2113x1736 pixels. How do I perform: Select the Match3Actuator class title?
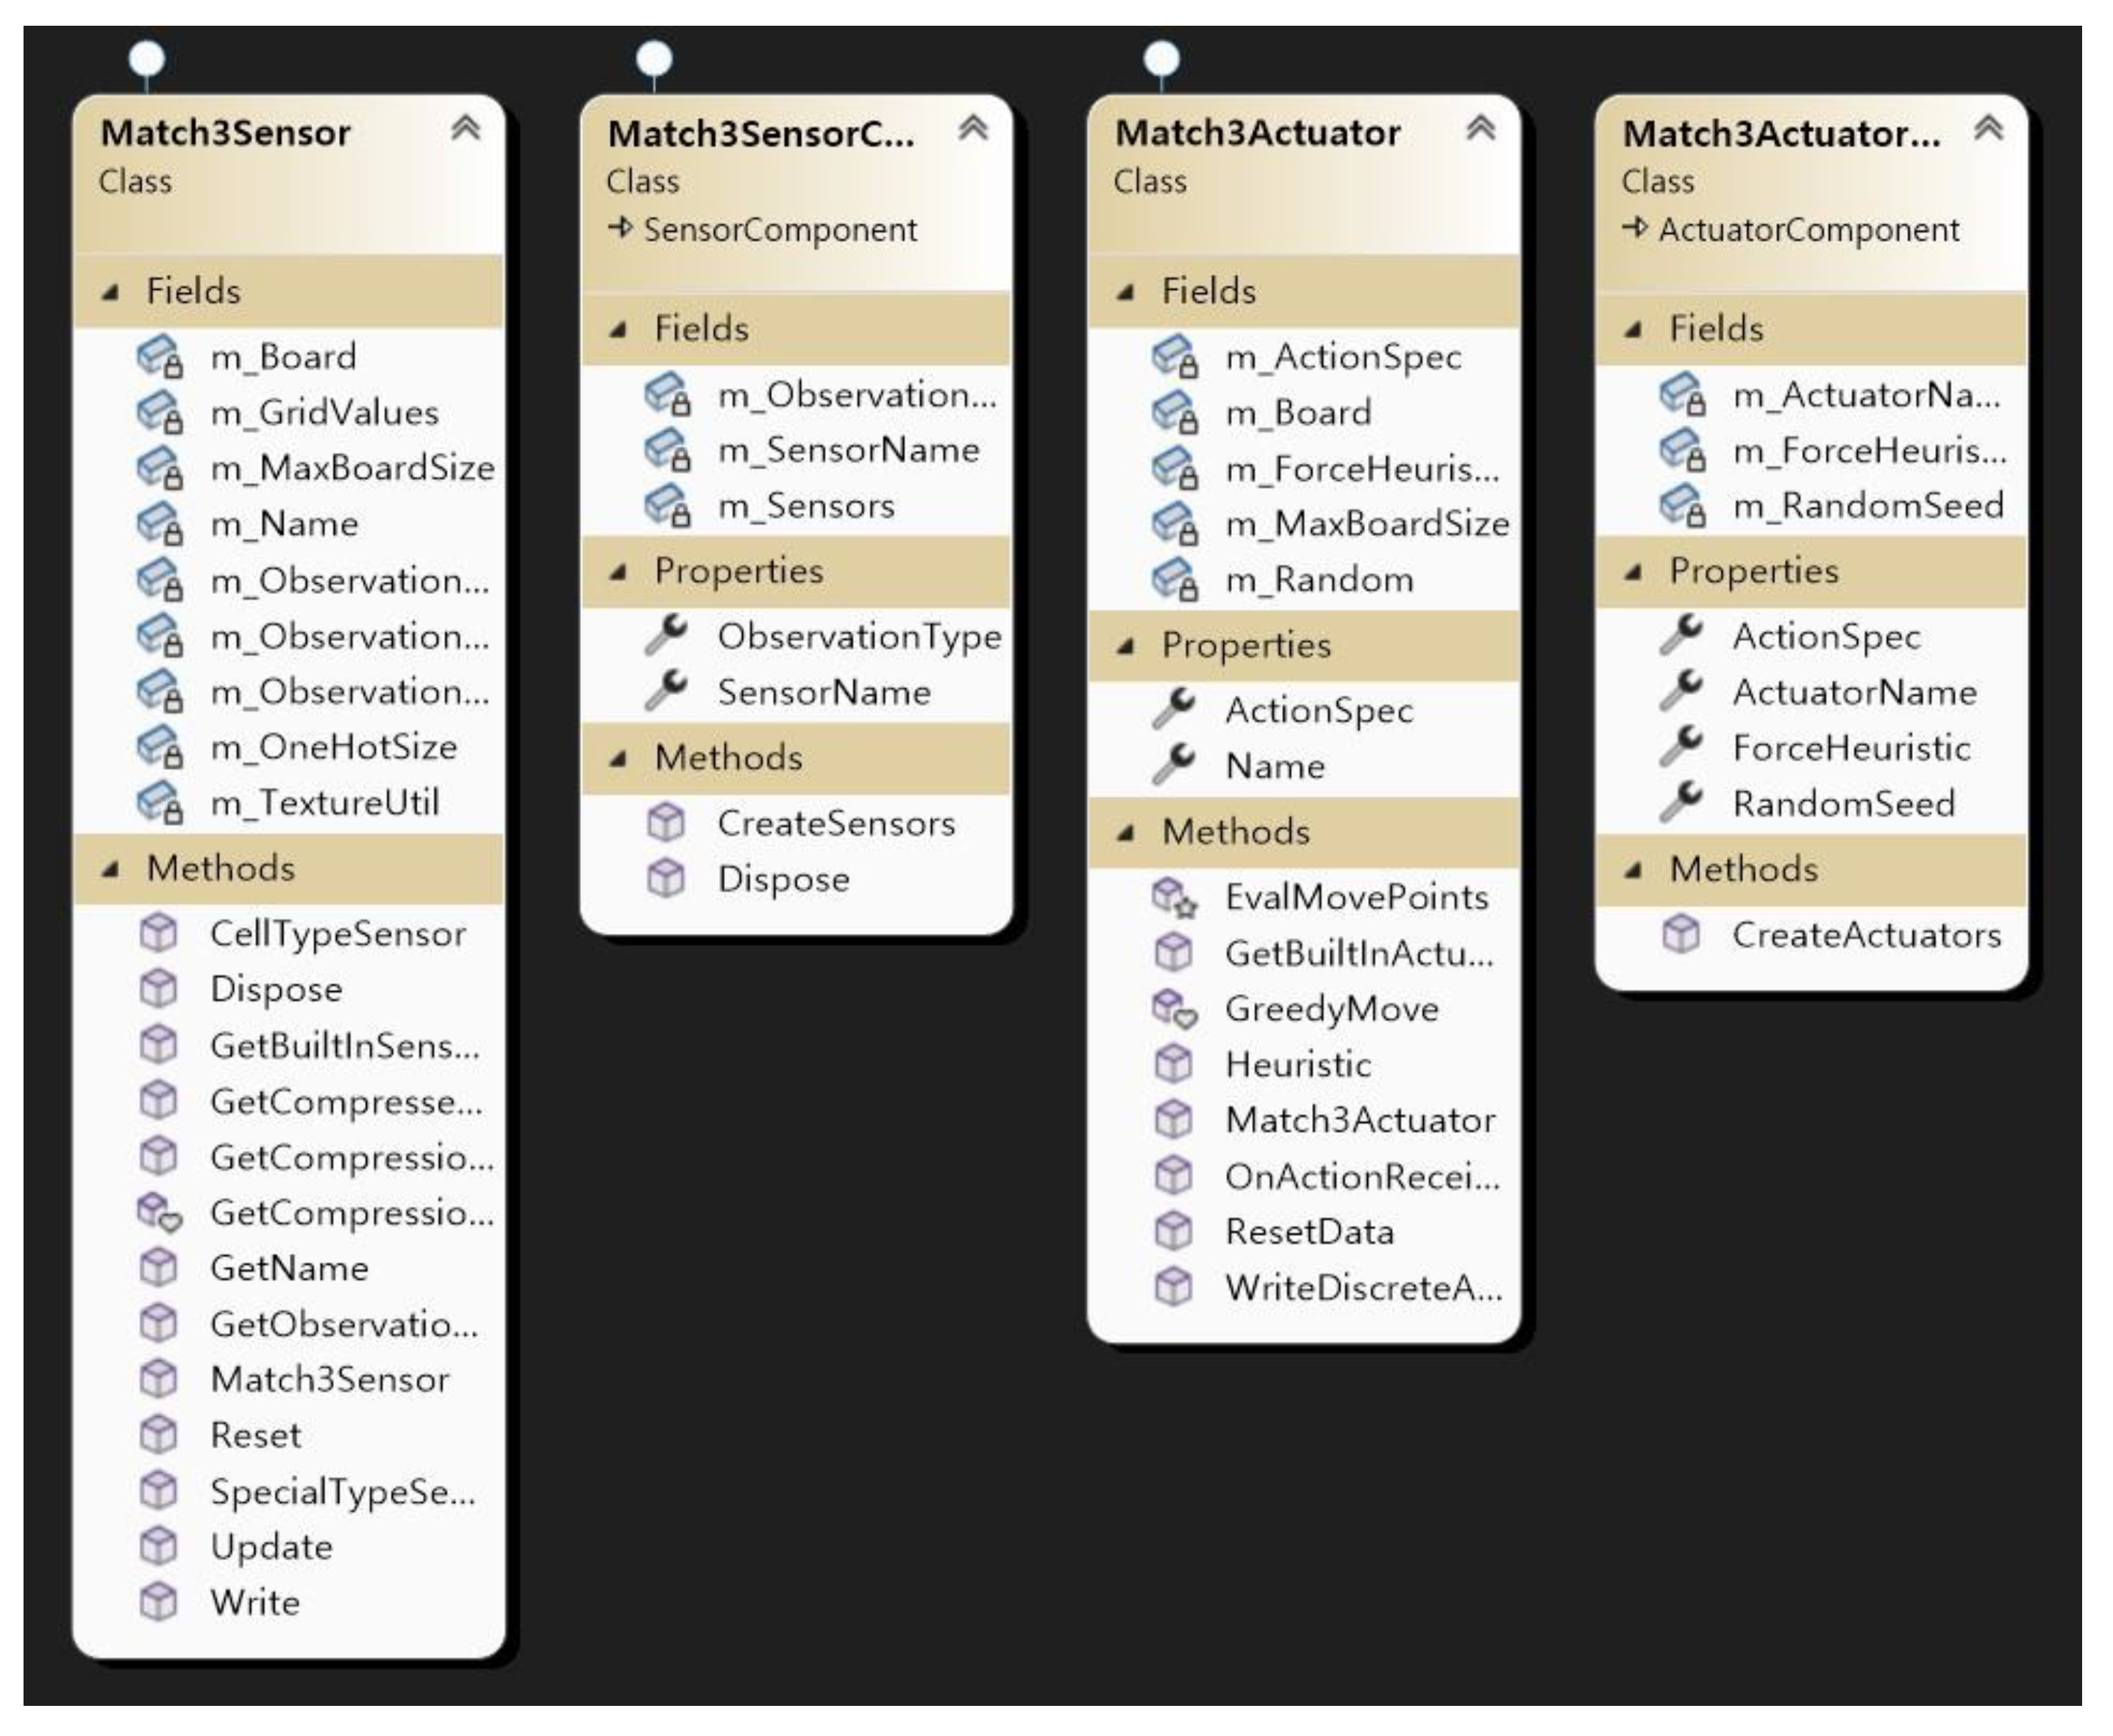[1257, 133]
